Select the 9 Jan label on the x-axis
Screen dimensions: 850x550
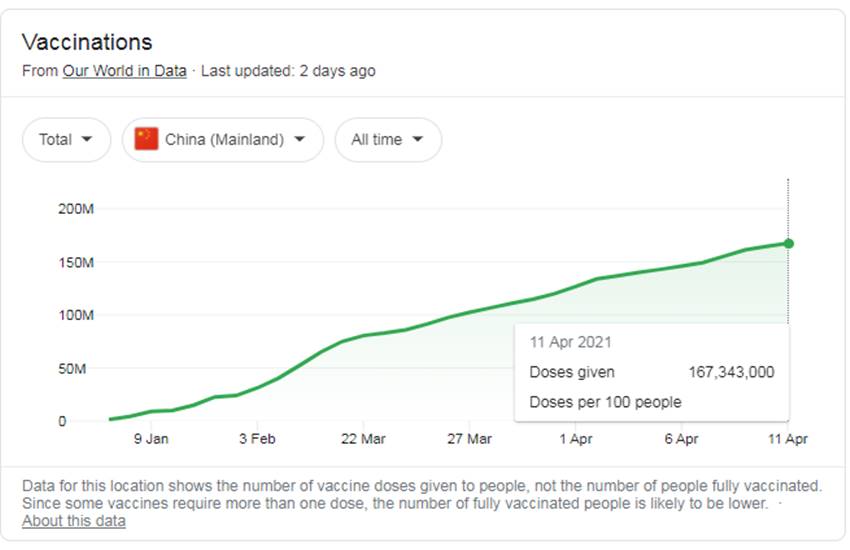coord(151,438)
